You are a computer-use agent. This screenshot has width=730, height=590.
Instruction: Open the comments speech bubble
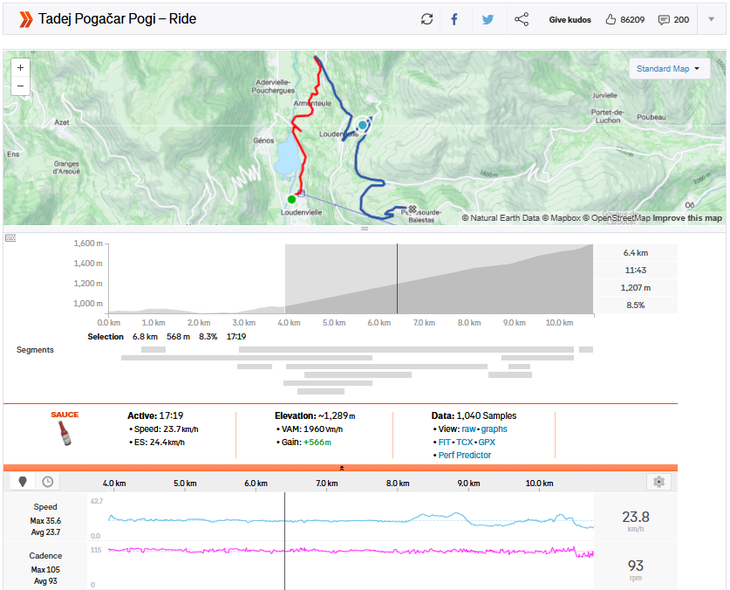(x=664, y=19)
